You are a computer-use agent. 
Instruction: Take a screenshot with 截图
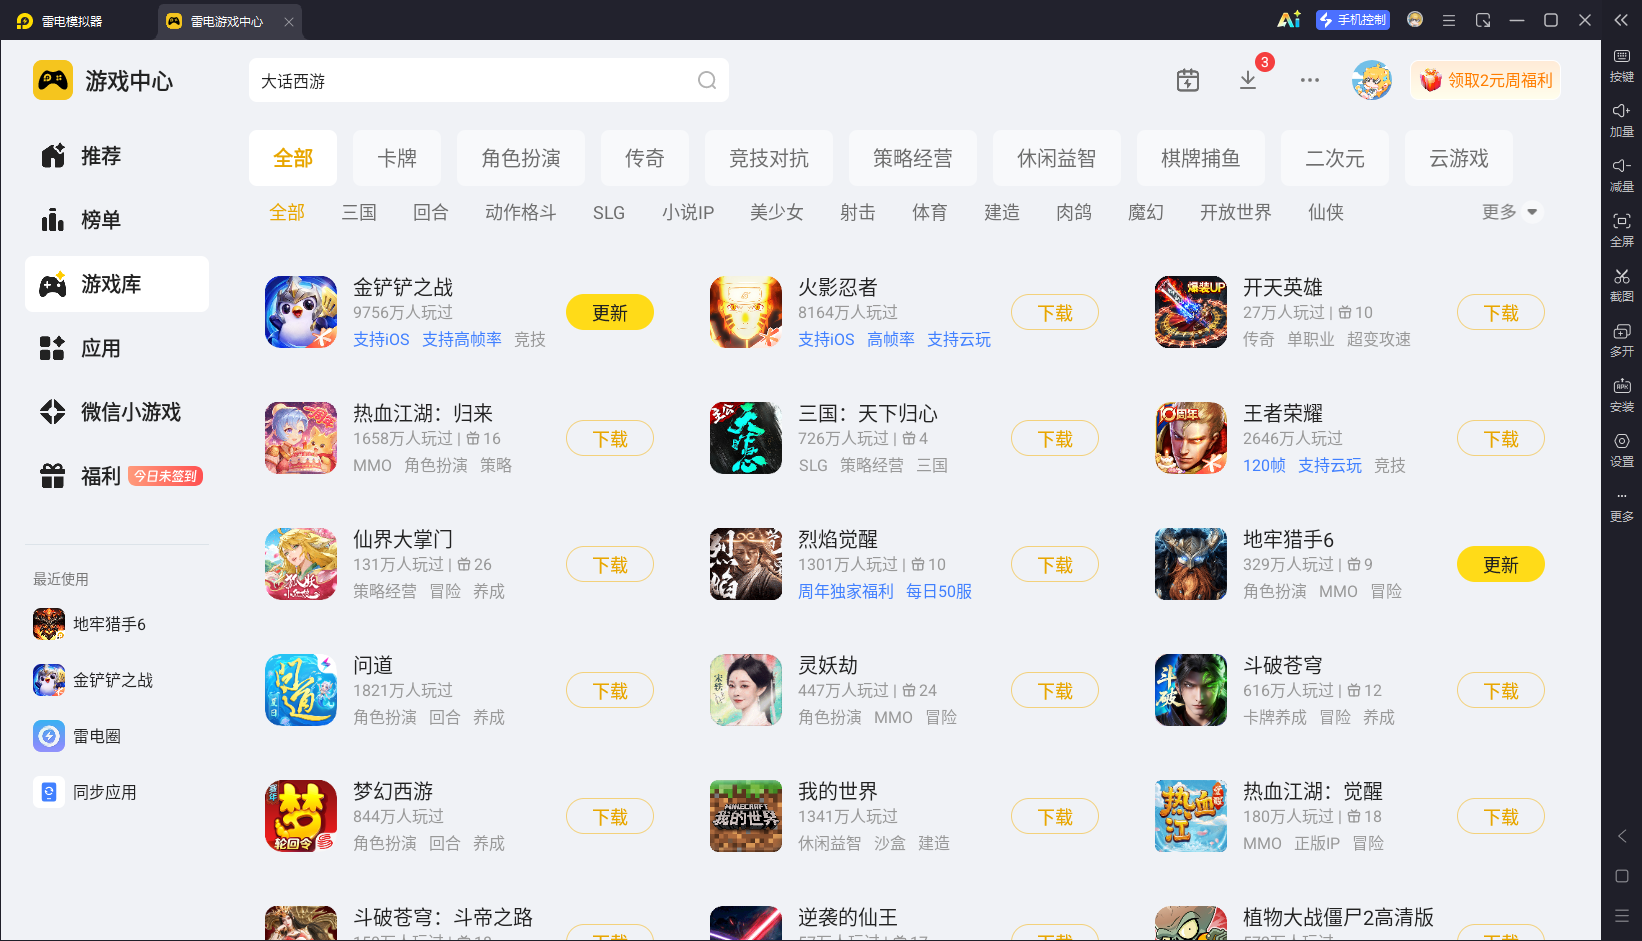(x=1622, y=286)
